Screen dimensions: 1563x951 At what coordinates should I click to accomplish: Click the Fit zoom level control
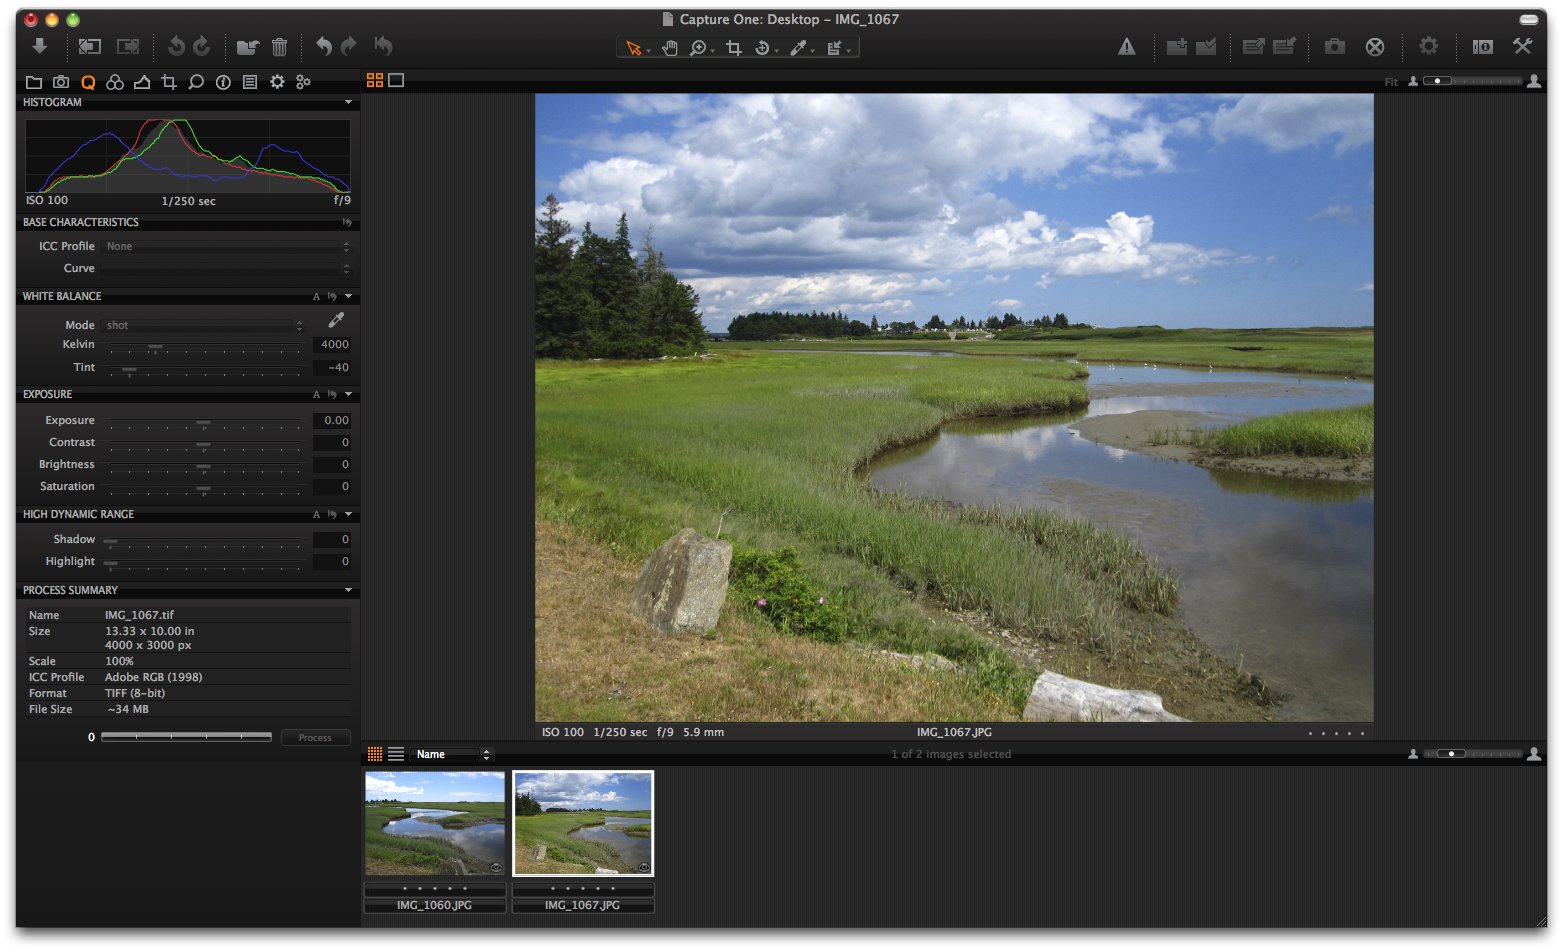(1390, 82)
